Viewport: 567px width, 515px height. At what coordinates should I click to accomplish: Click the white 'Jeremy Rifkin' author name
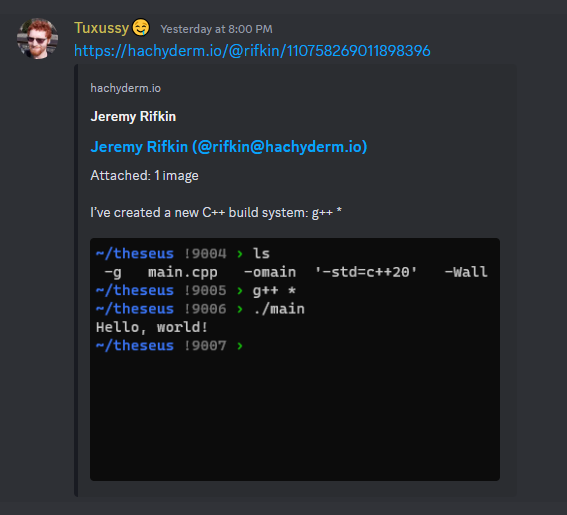point(133,116)
